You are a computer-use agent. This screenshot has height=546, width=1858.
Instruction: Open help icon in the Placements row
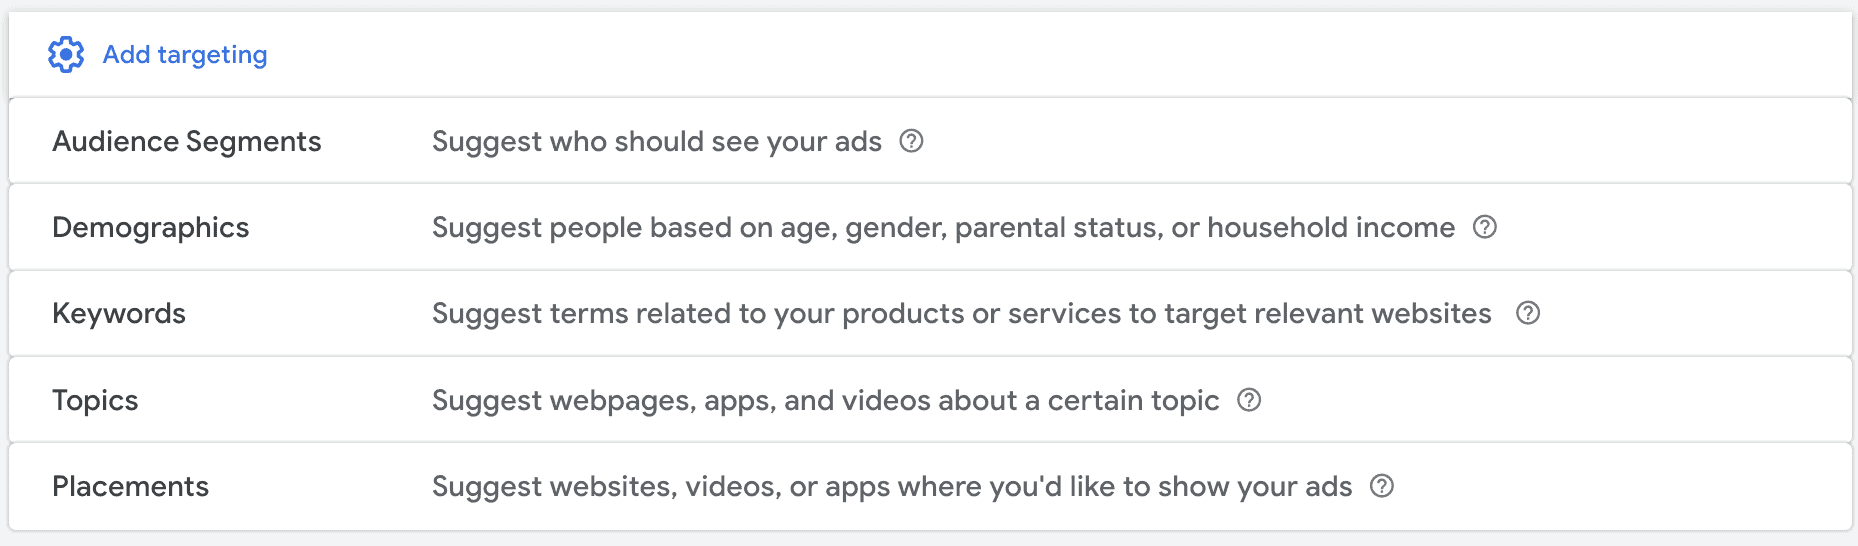tap(1382, 486)
